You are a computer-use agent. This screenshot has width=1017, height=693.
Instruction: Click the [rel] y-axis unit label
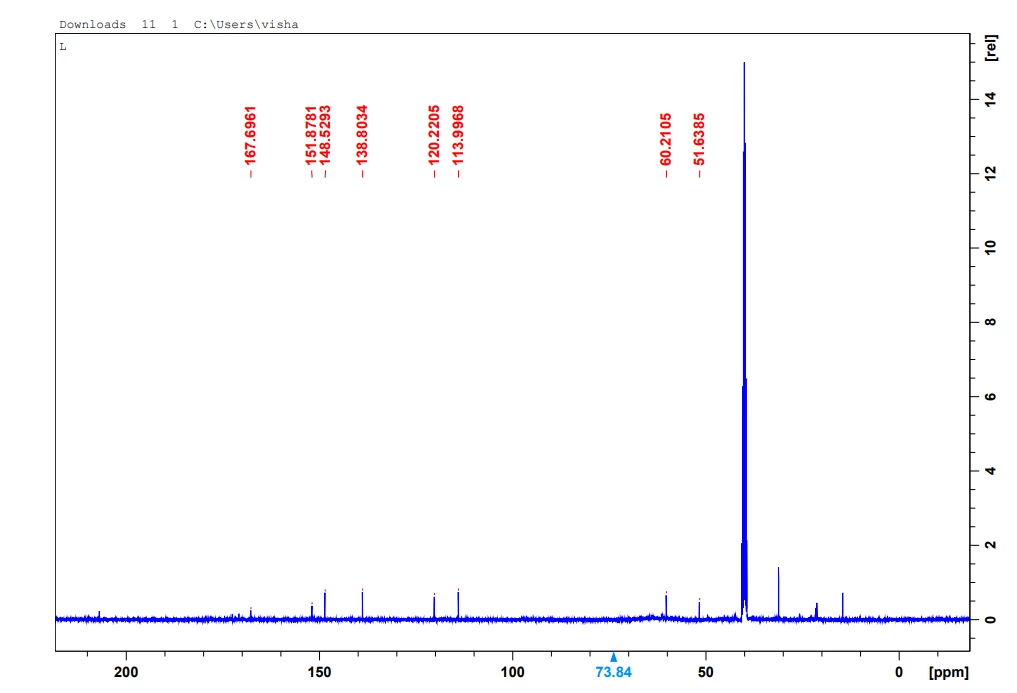pos(991,48)
